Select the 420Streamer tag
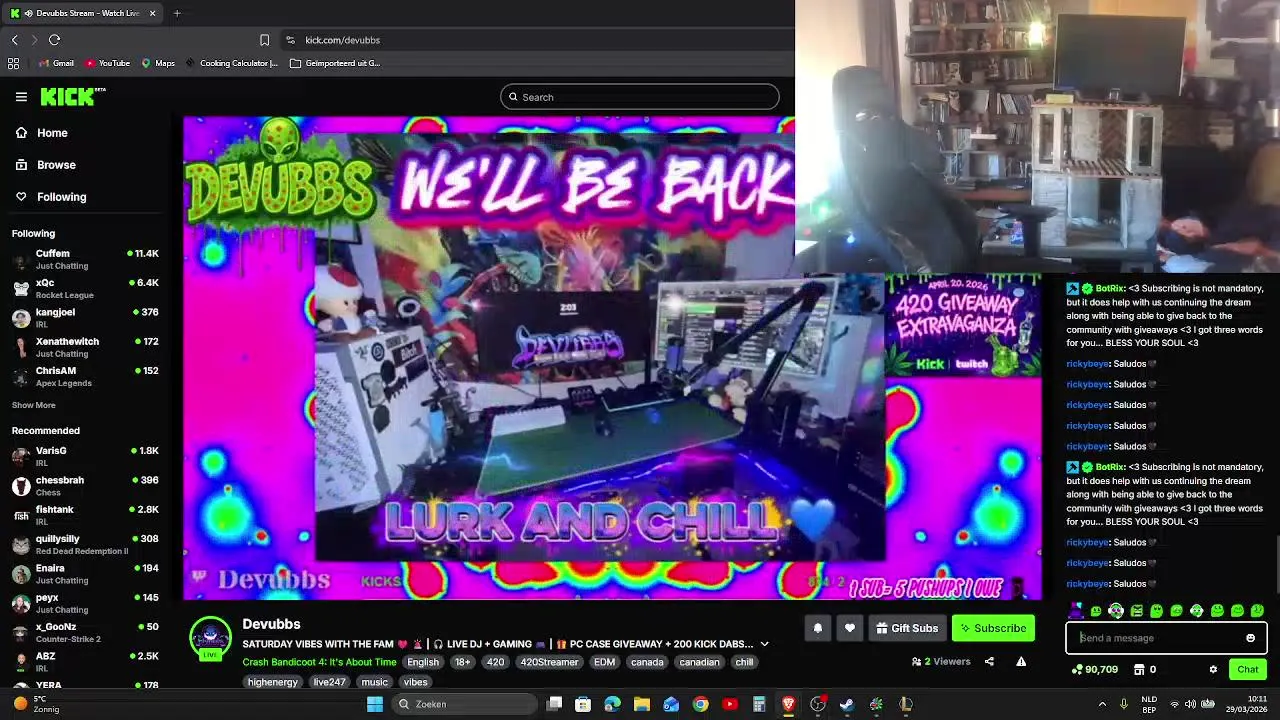This screenshot has height=720, width=1280. click(549, 662)
